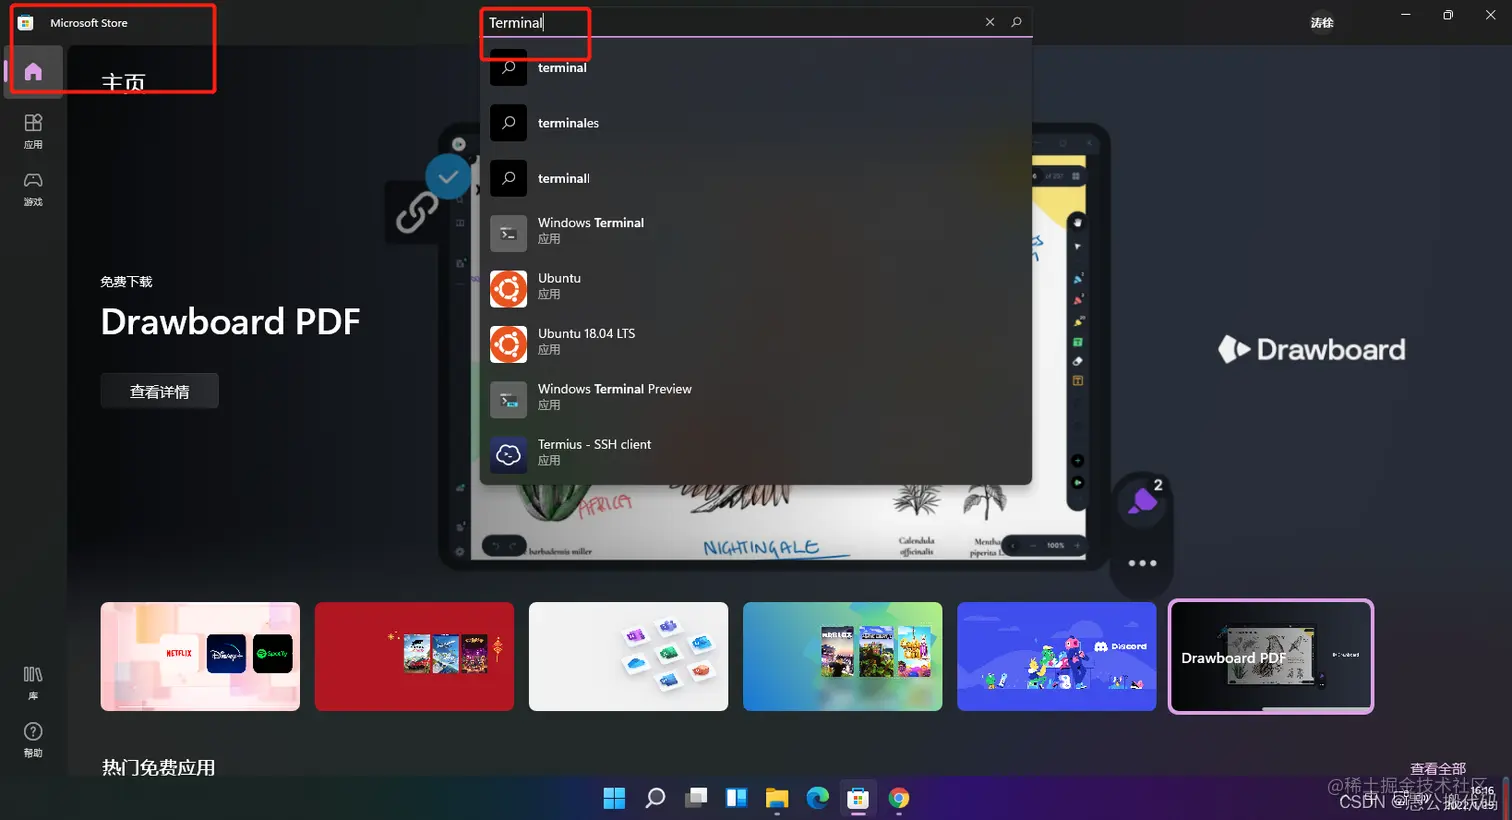The height and width of the screenshot is (820, 1512).
Task: Select the 'terminales' search suggestion
Action: pyautogui.click(x=756, y=123)
